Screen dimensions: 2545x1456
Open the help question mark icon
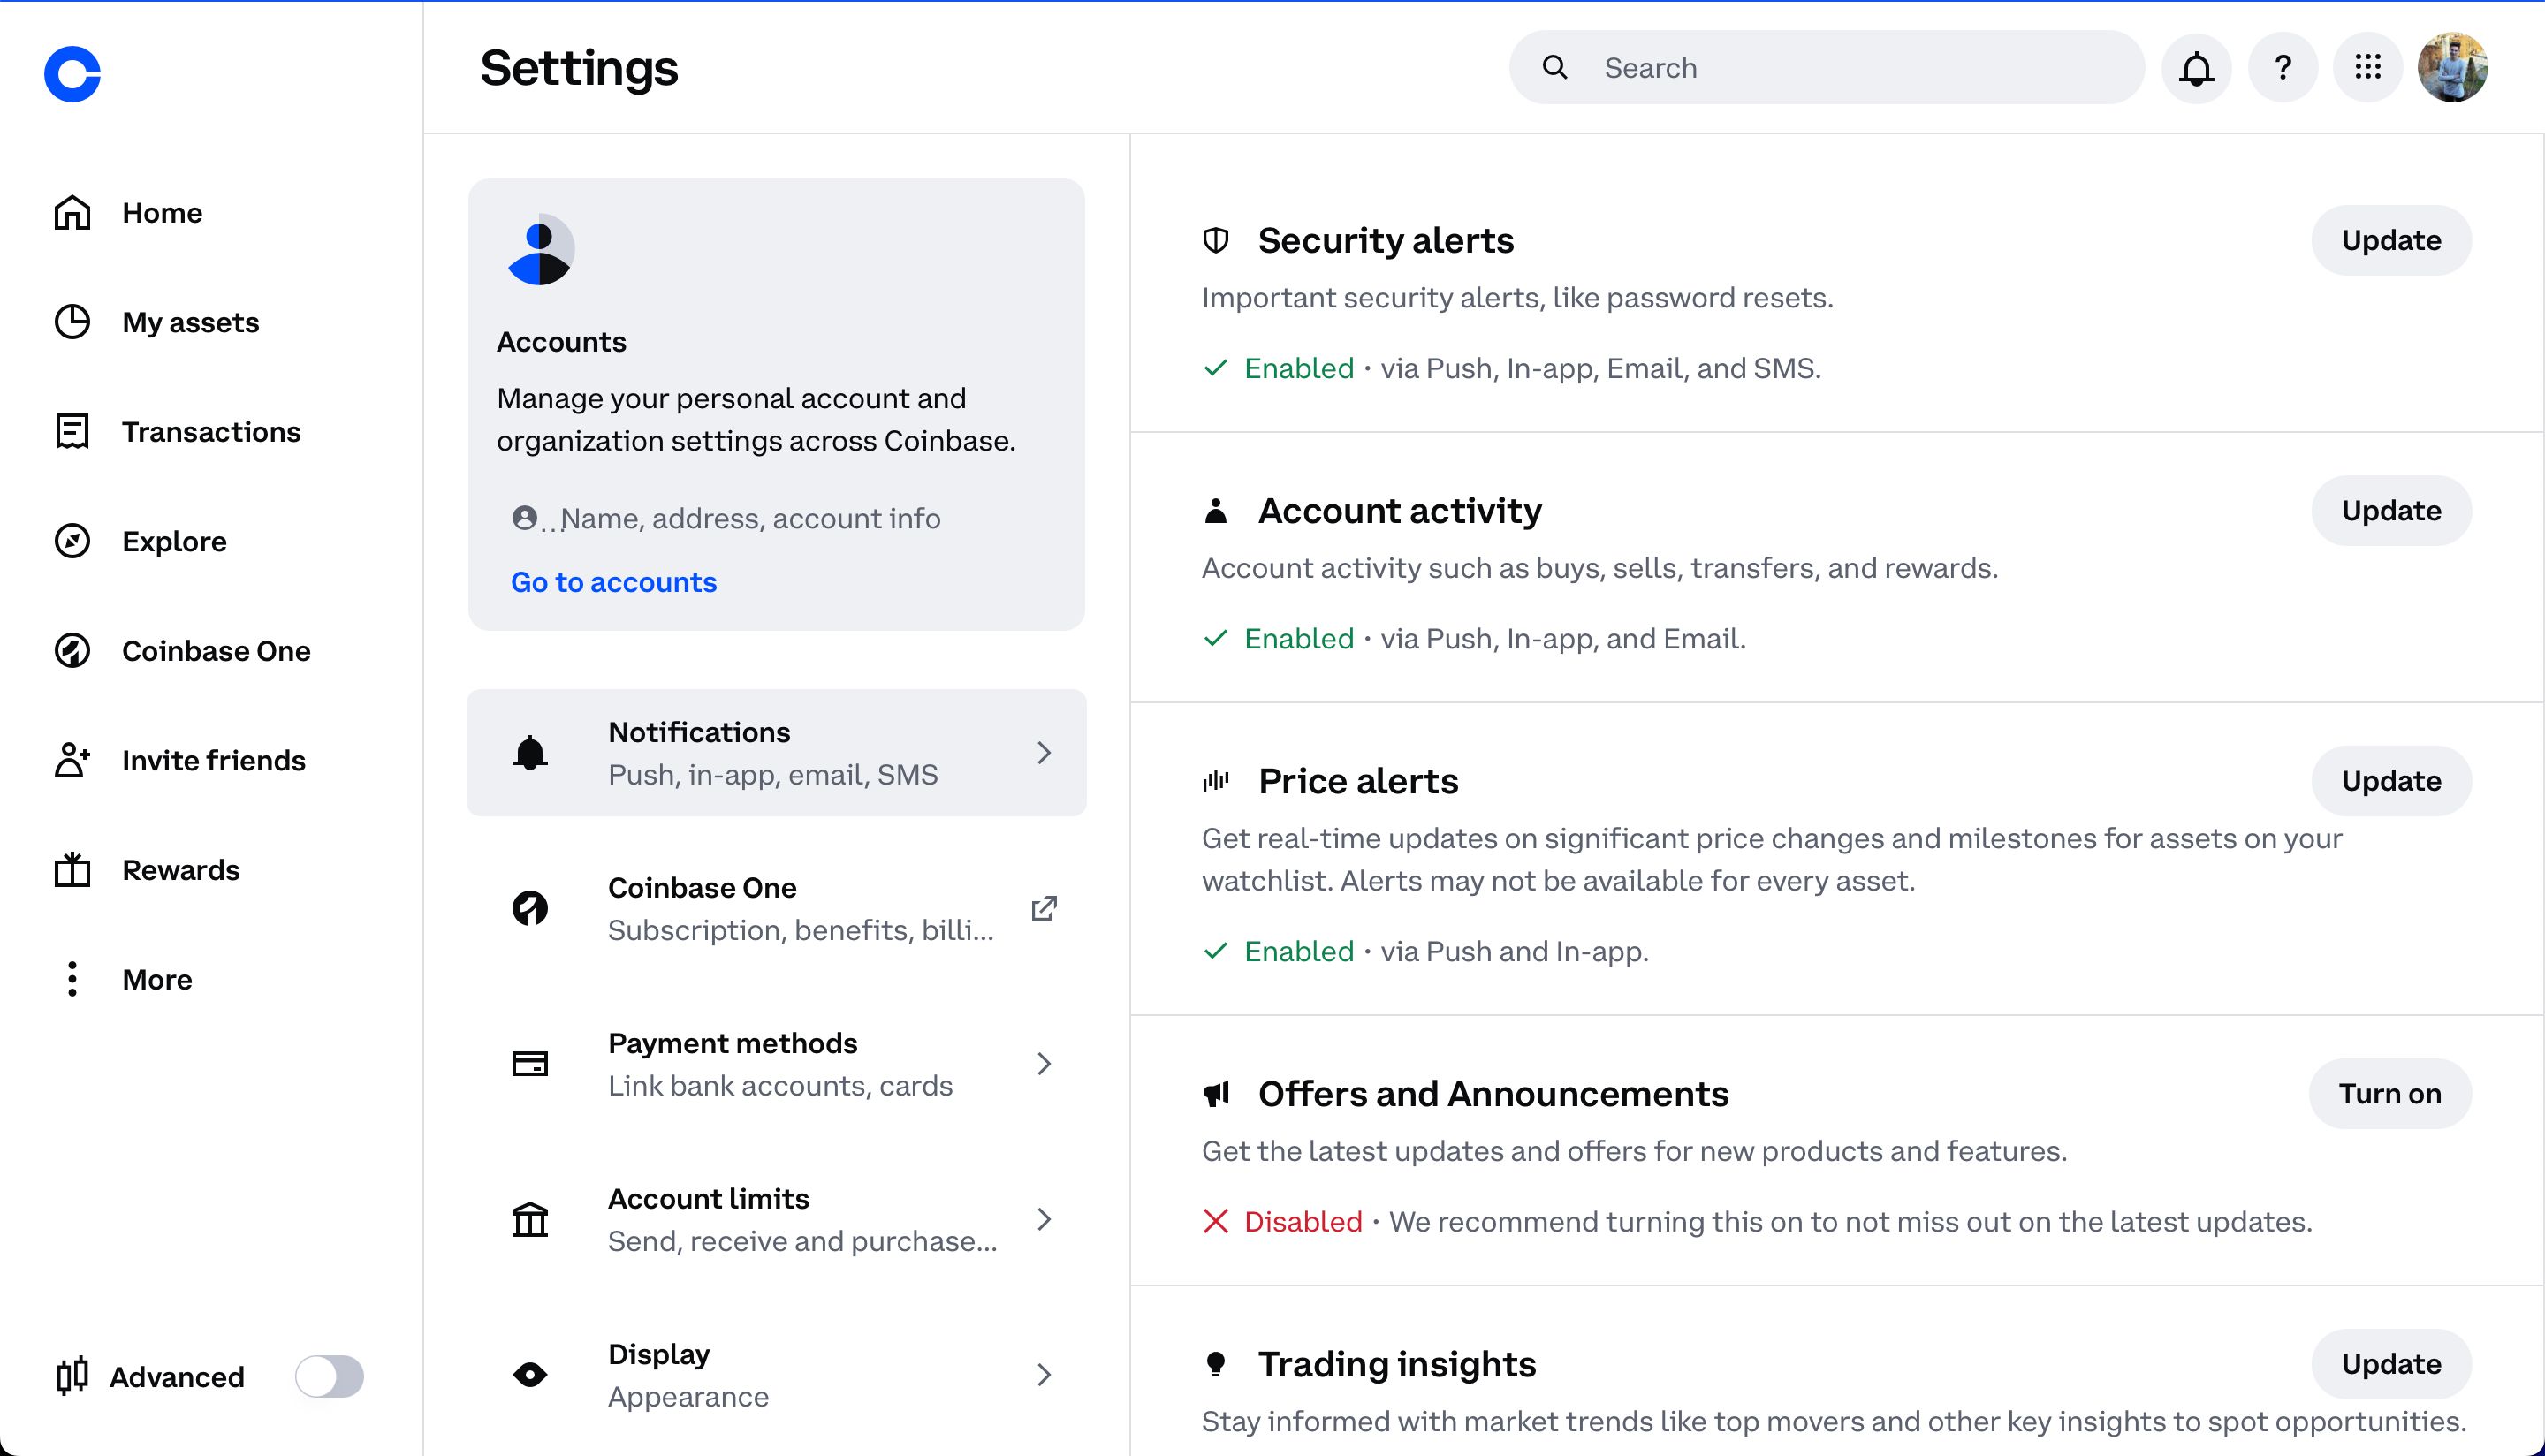pyautogui.click(x=2282, y=68)
